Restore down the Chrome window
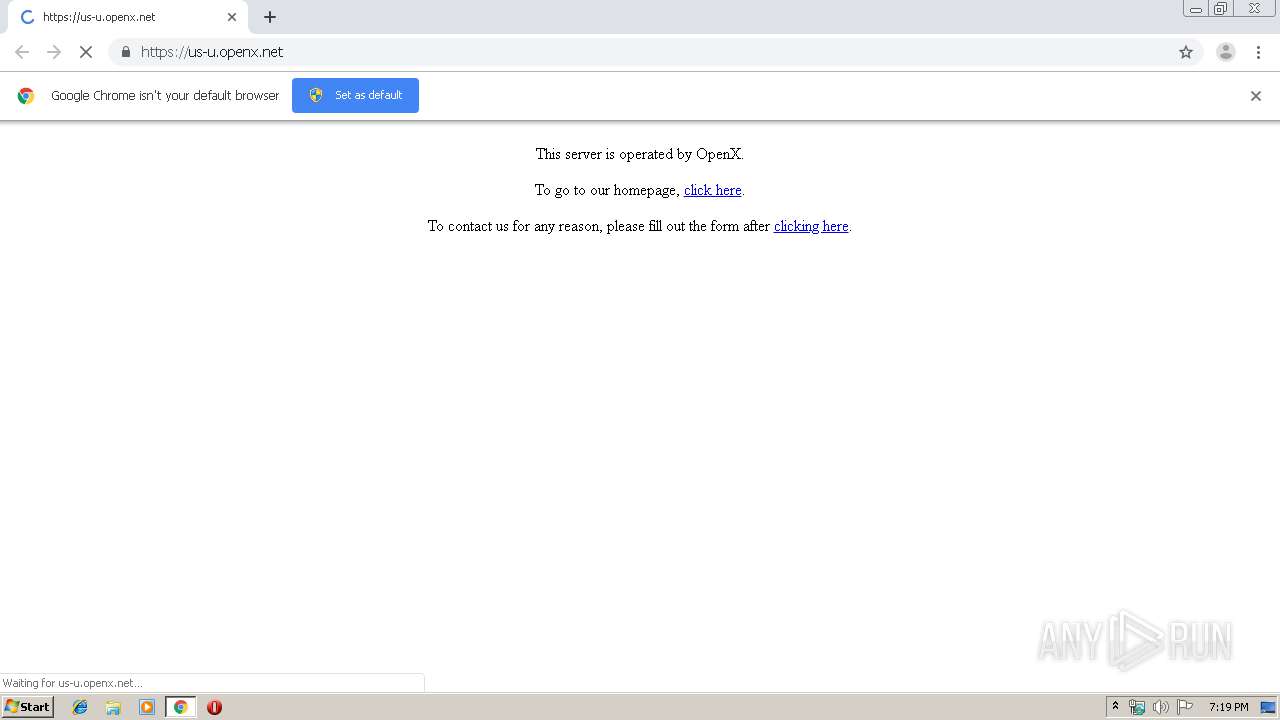 [1221, 9]
